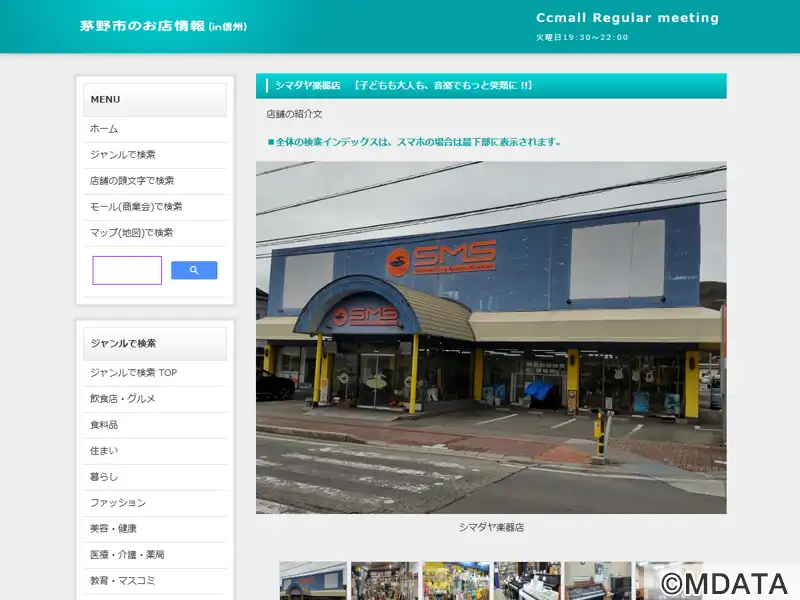Open the 美容・健康 category

coord(113,529)
